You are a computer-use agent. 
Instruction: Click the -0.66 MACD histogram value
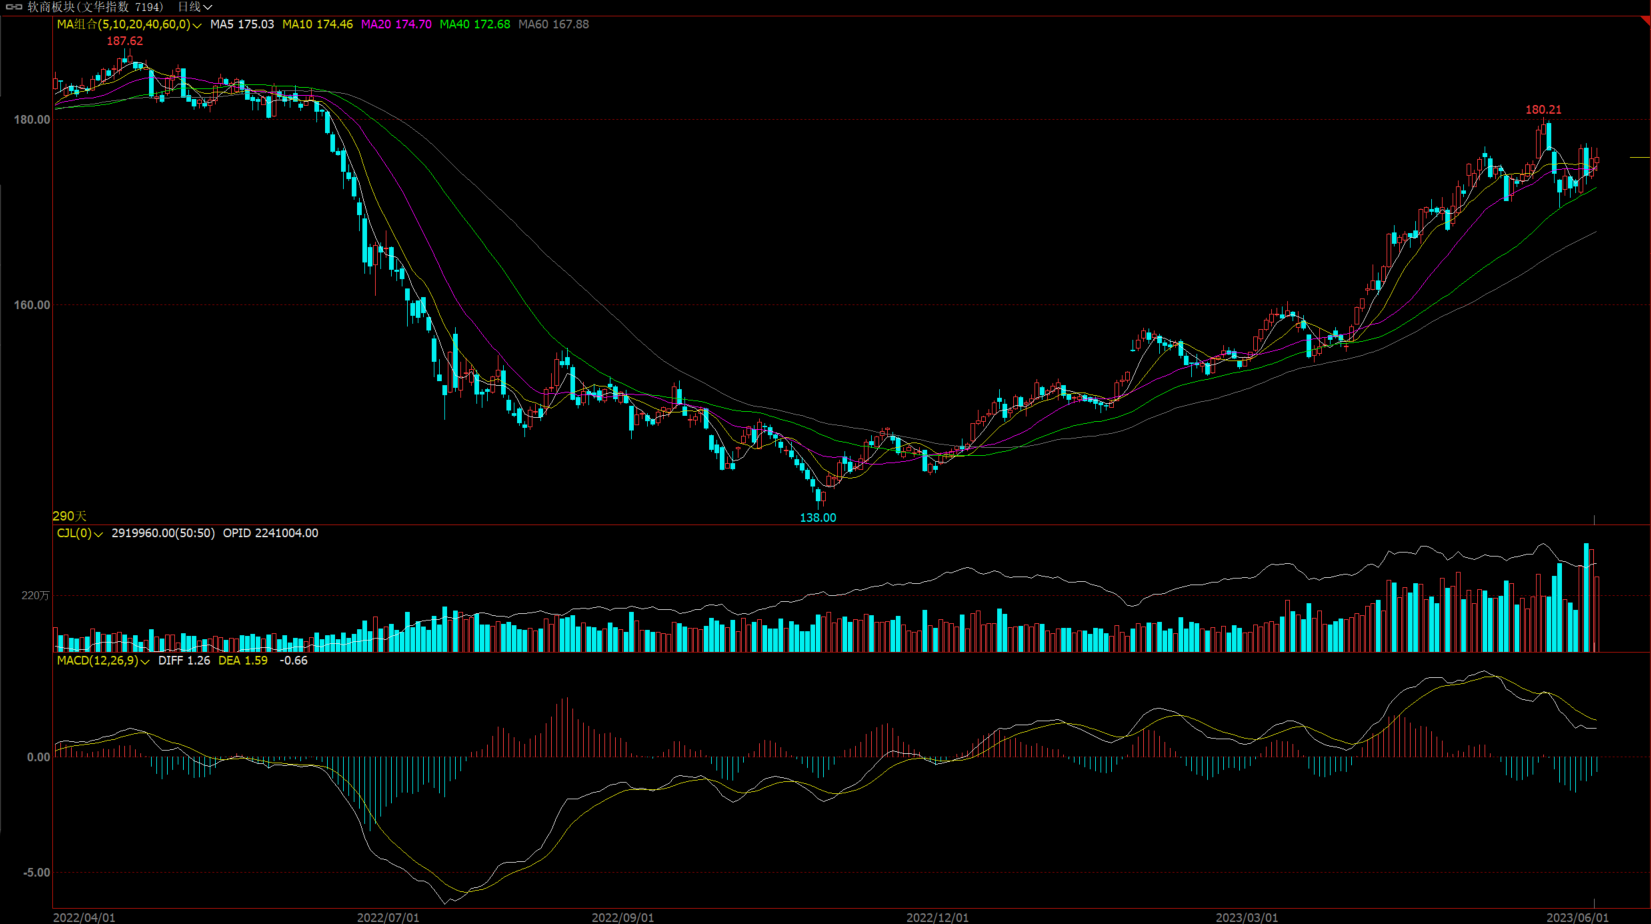pos(293,660)
